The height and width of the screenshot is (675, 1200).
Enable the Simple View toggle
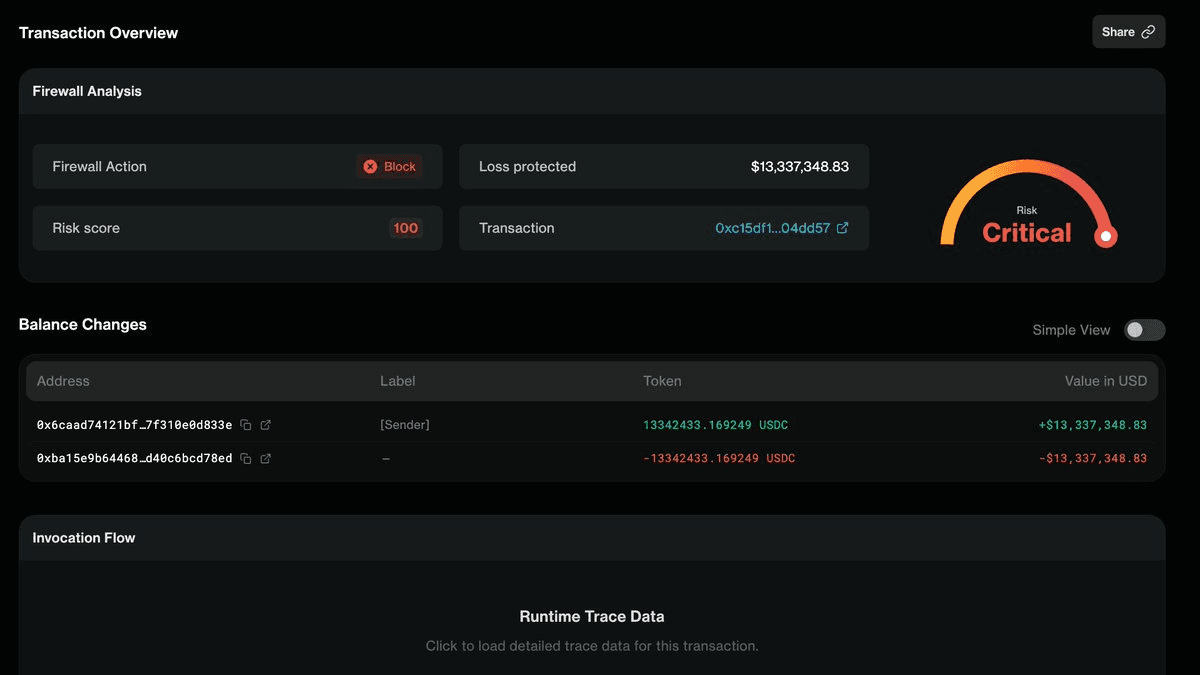1144,330
